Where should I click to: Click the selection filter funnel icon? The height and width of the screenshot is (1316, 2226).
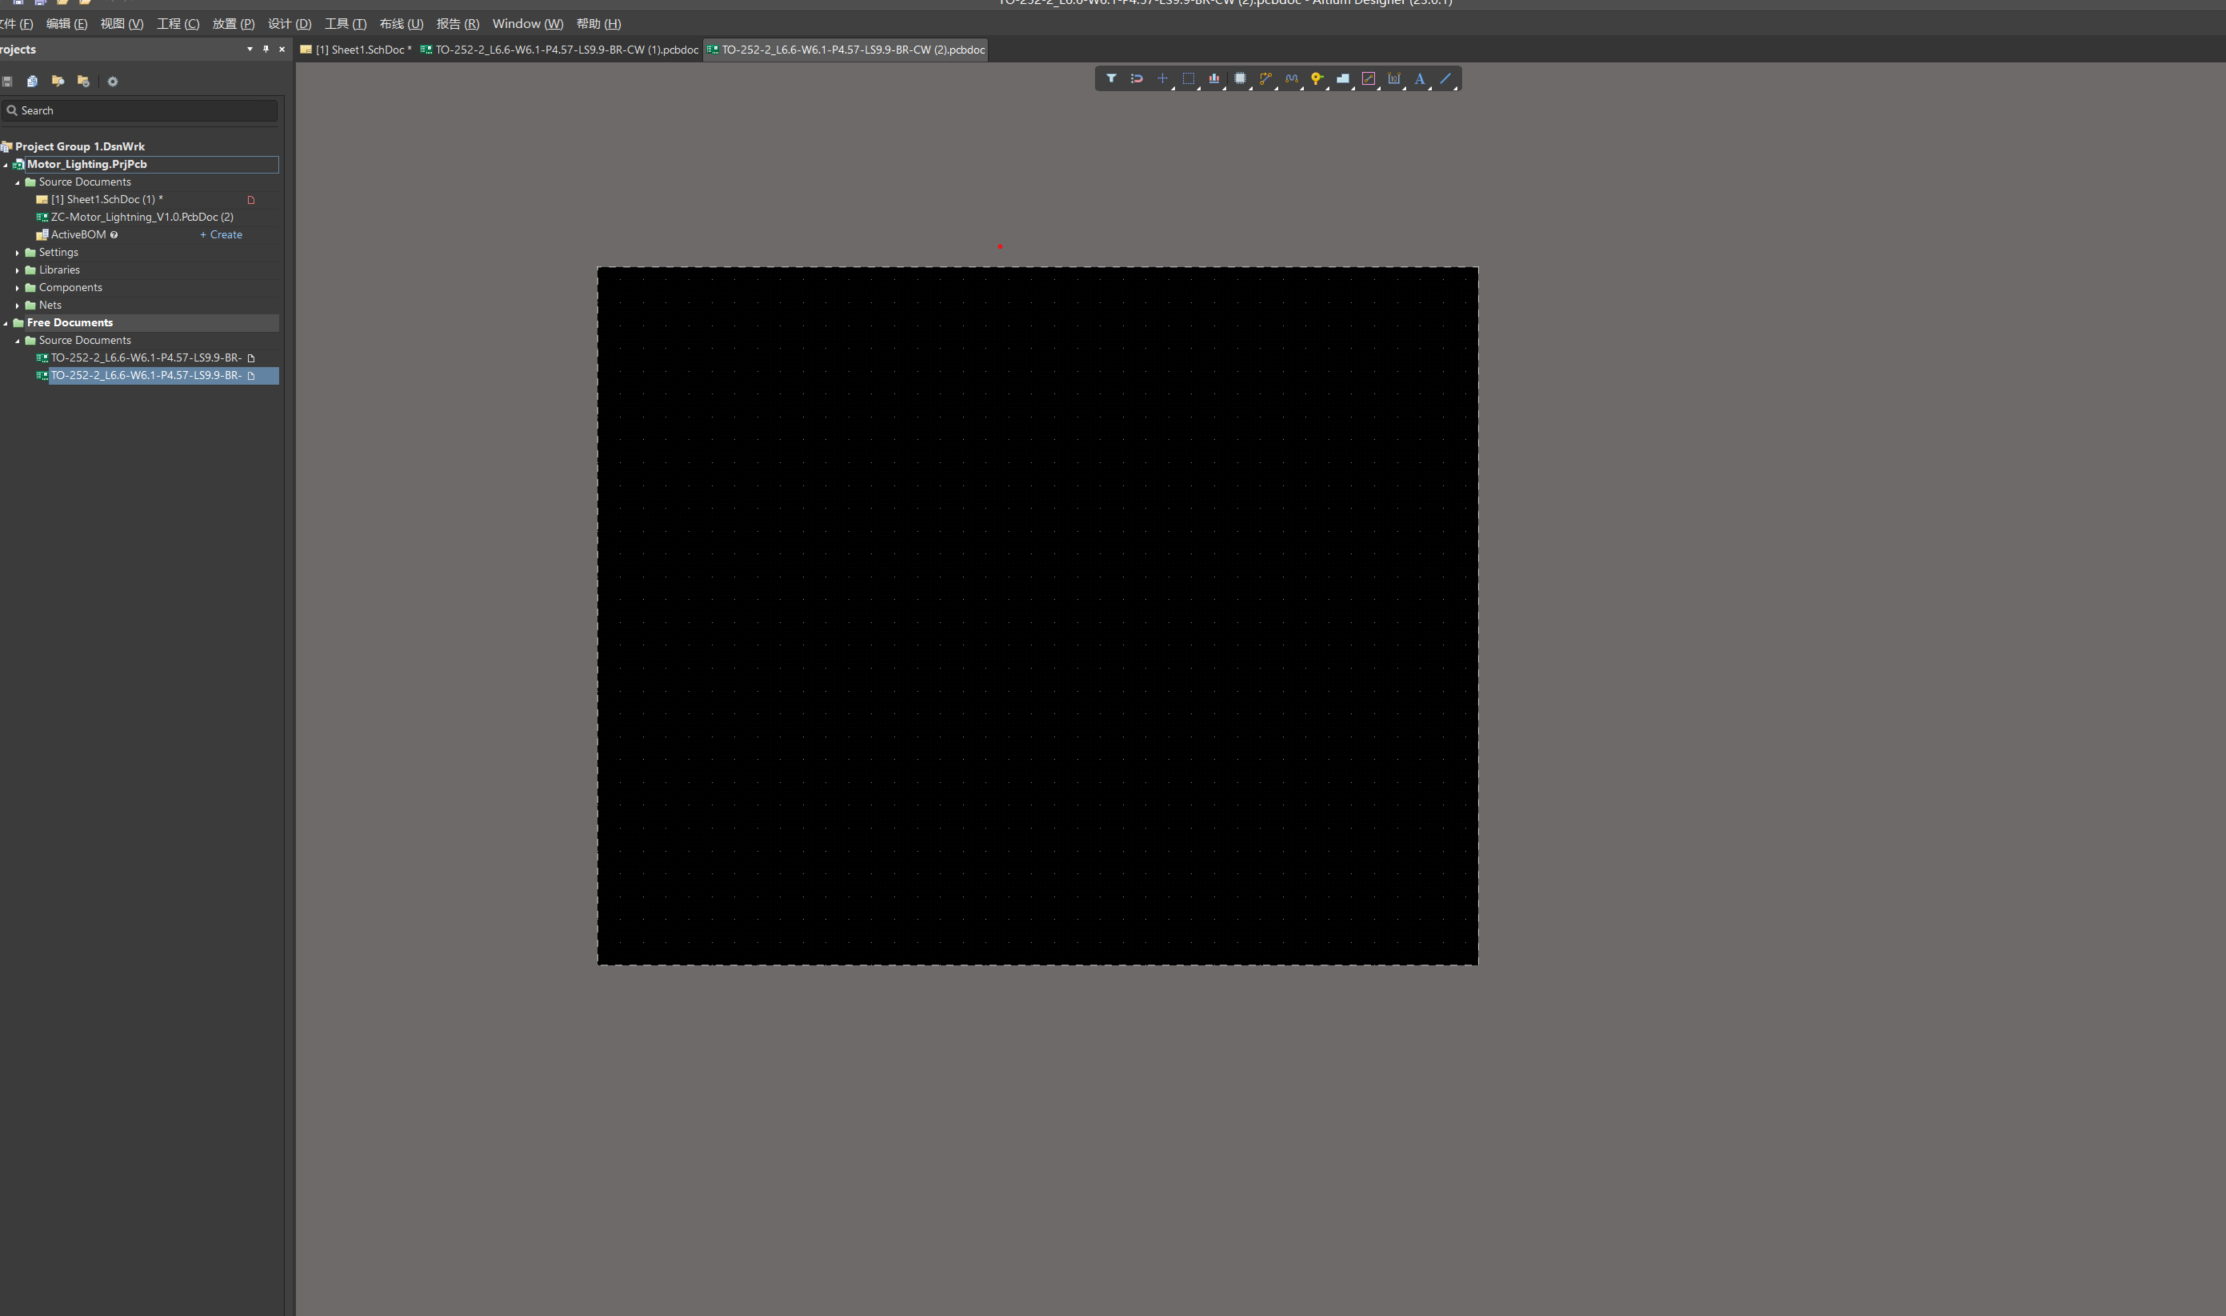point(1111,78)
